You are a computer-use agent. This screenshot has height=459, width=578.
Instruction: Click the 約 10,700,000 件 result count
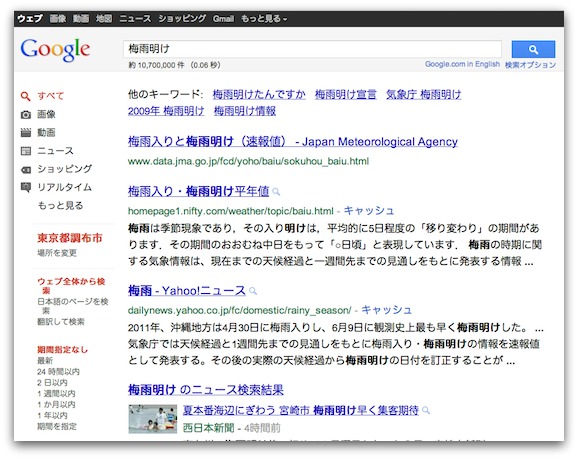point(156,65)
